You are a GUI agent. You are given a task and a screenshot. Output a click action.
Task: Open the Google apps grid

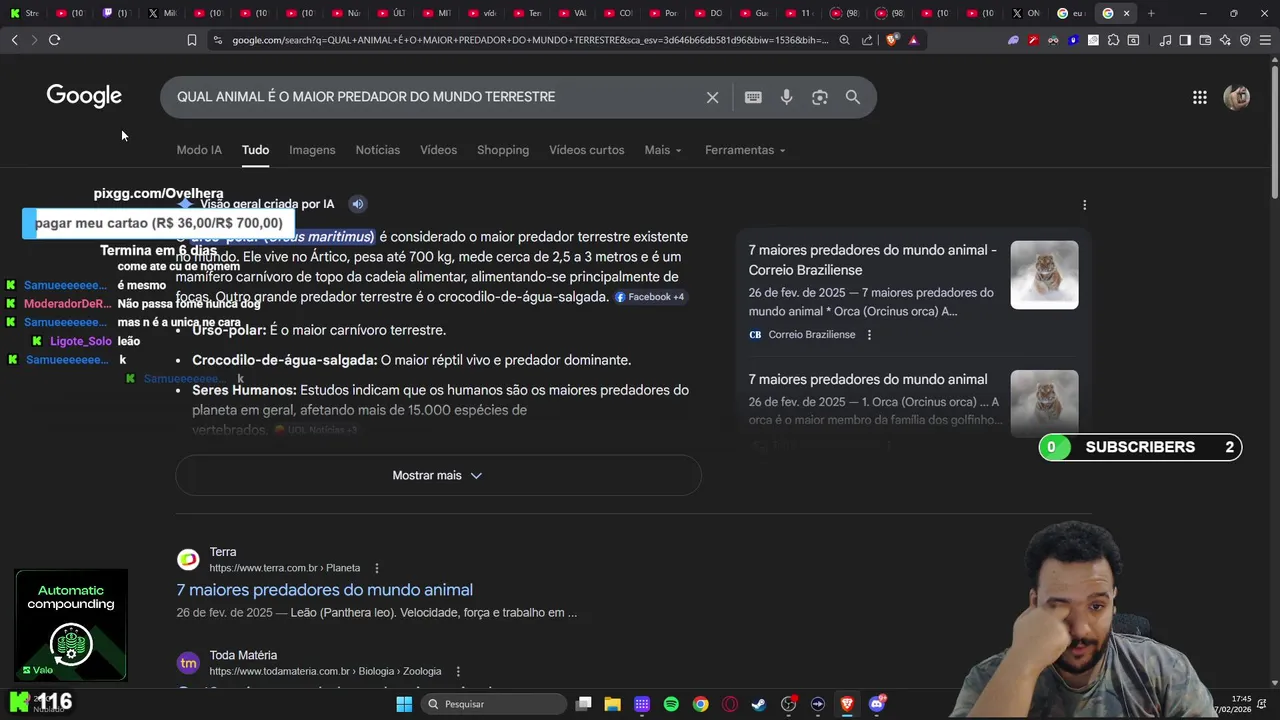[1199, 97]
